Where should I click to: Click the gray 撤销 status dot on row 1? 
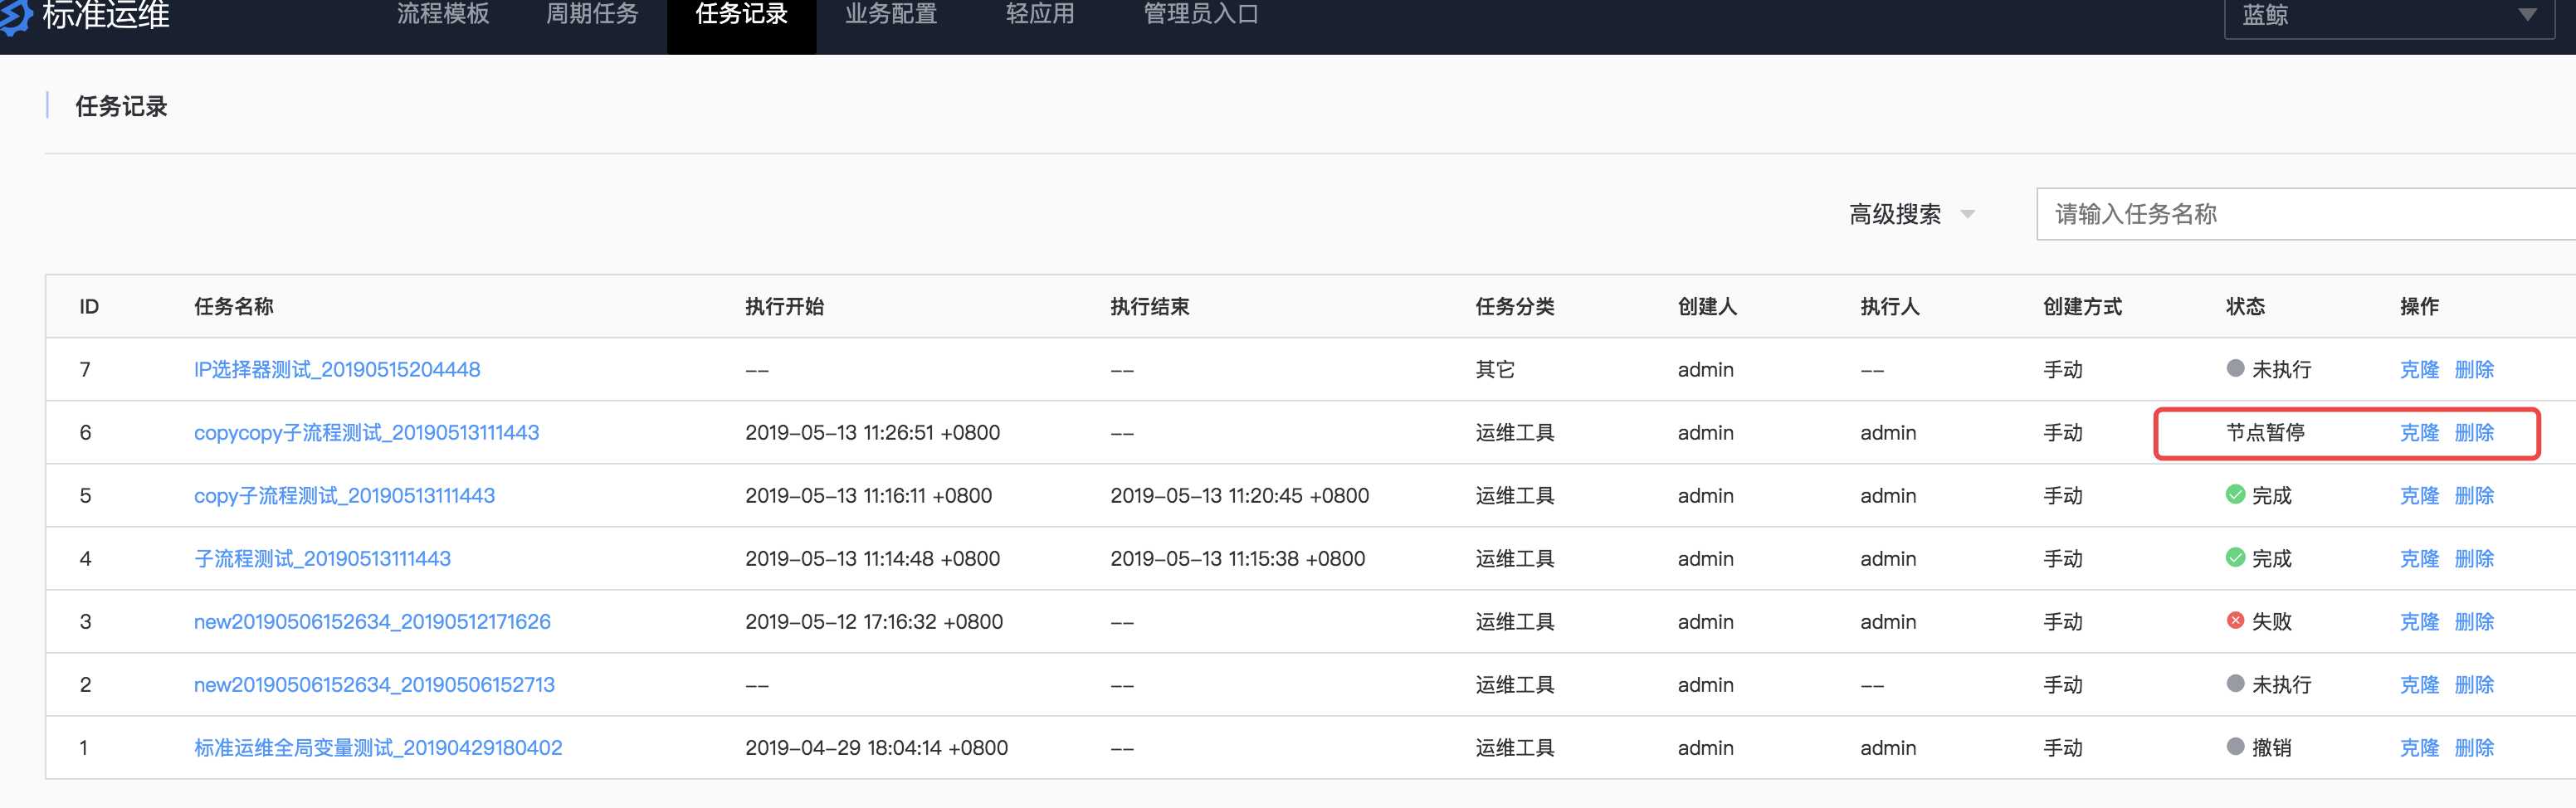[x=2236, y=747]
